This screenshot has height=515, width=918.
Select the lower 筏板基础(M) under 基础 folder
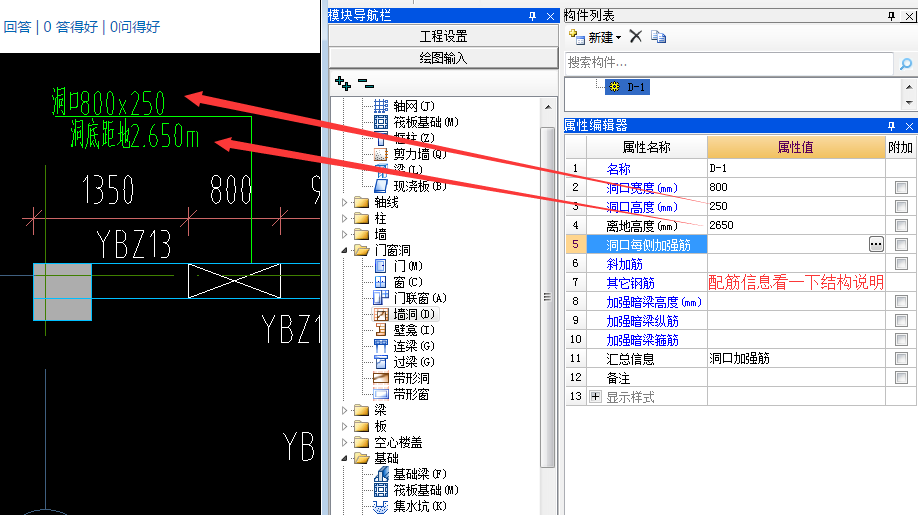(416, 490)
